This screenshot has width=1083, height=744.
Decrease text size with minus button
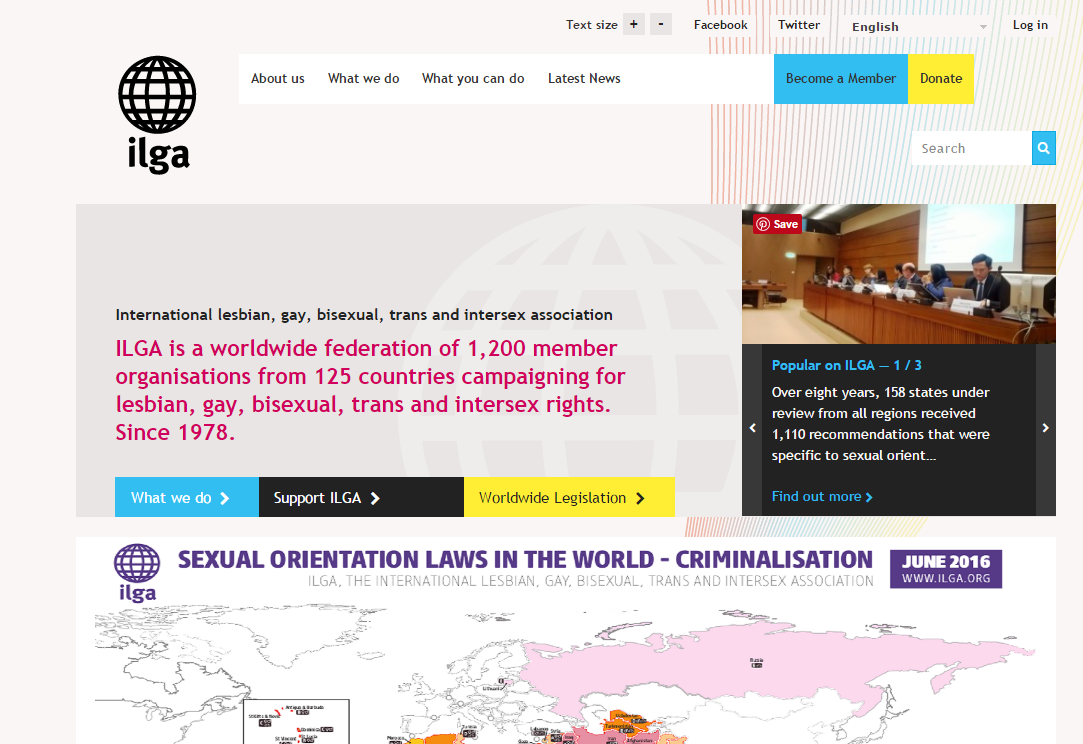click(661, 24)
